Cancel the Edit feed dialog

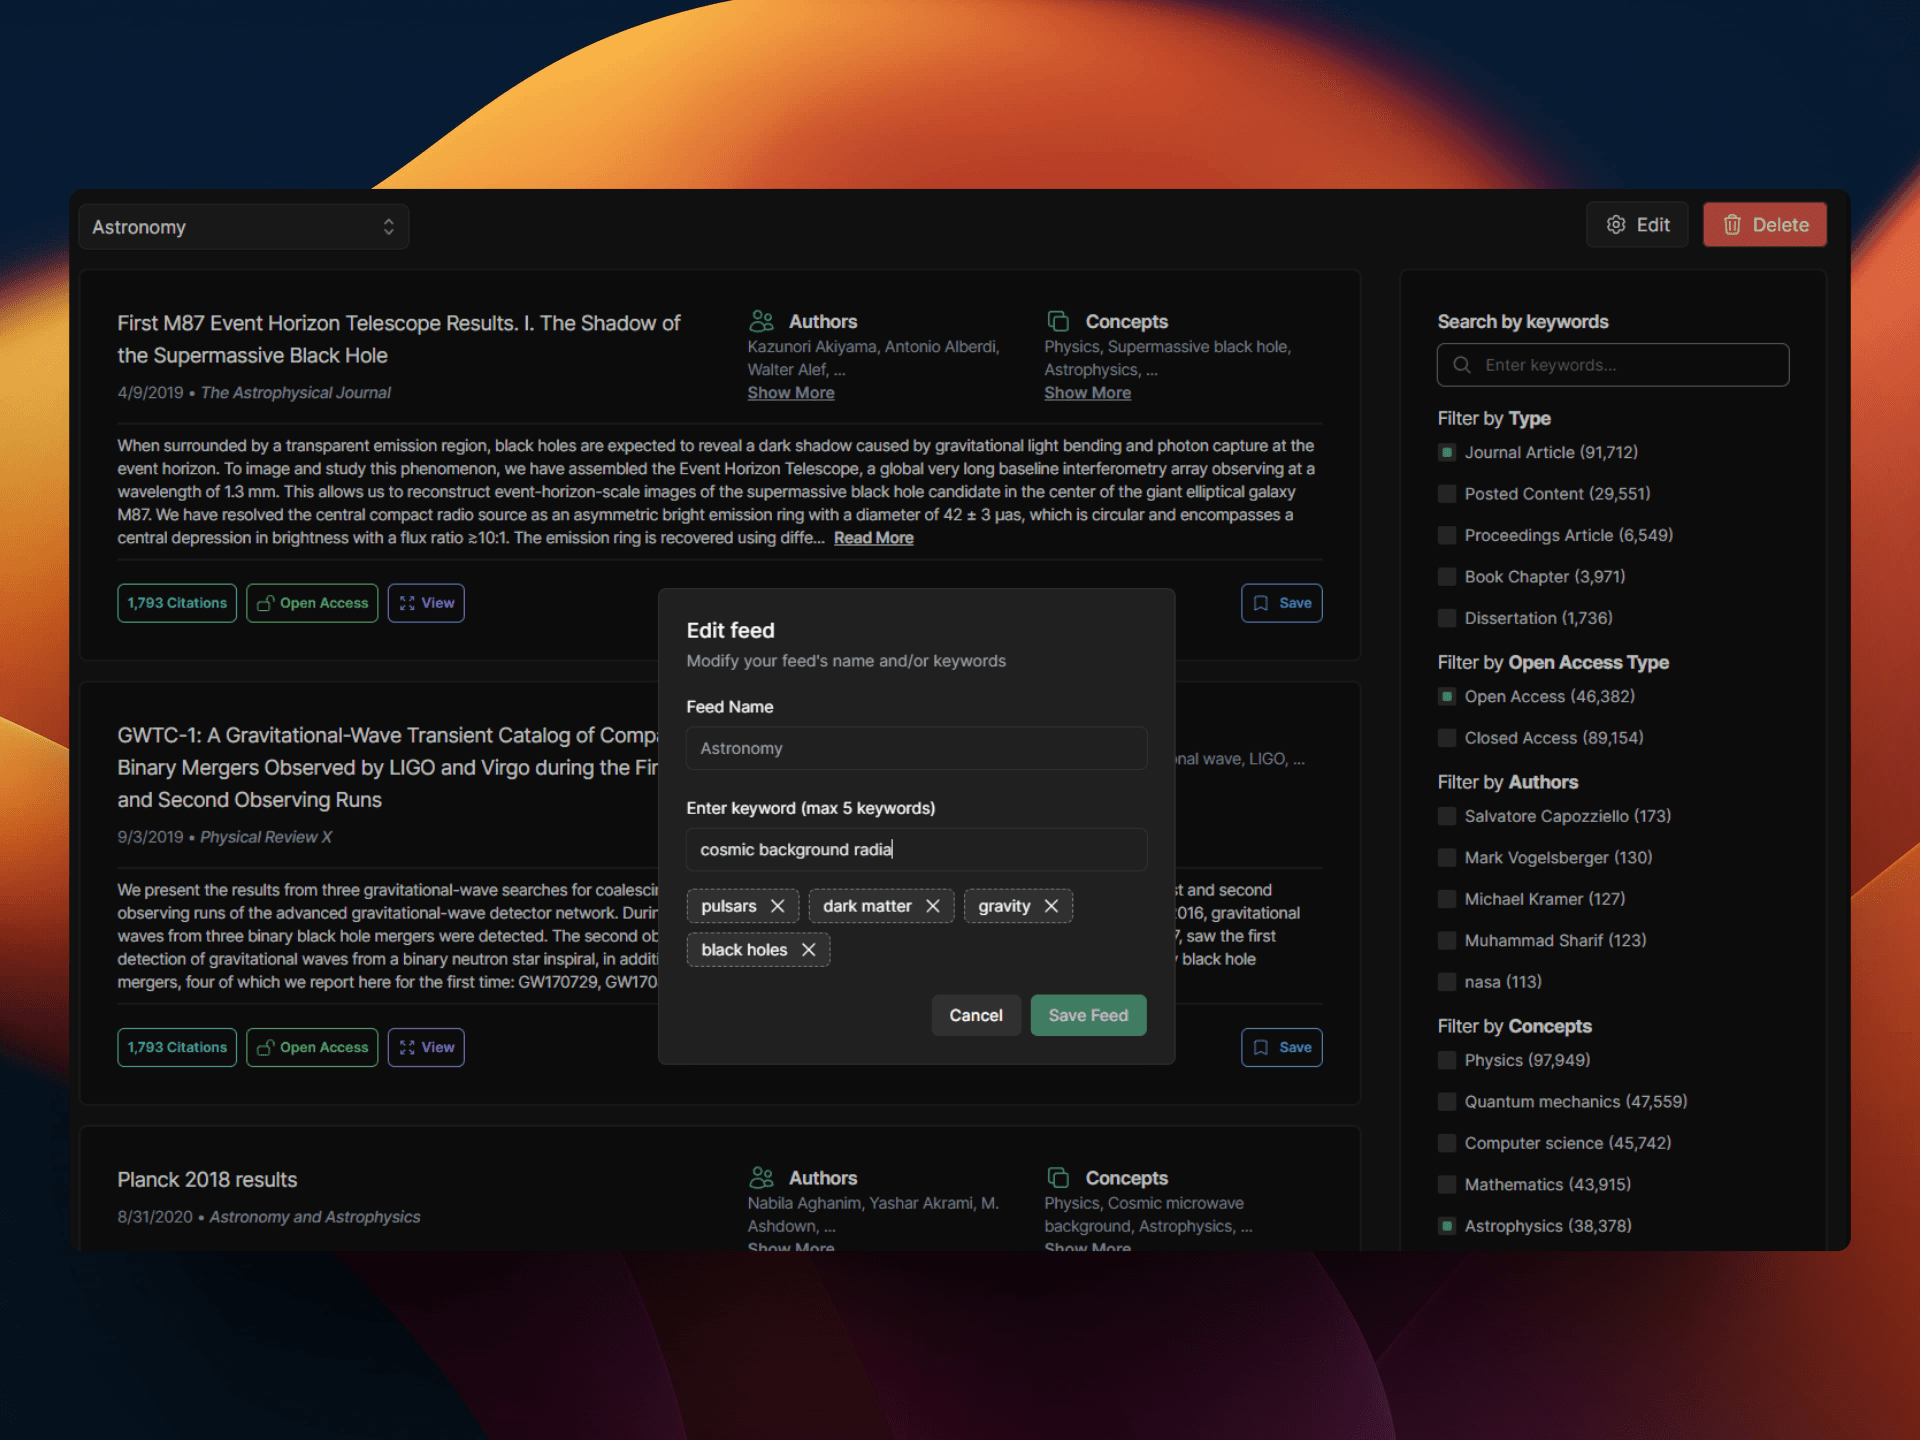(x=976, y=1015)
